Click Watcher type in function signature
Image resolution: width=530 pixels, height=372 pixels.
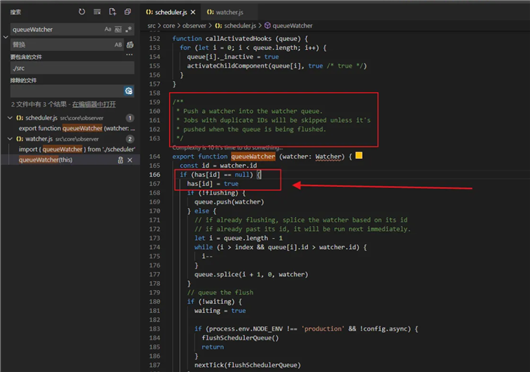328,156
